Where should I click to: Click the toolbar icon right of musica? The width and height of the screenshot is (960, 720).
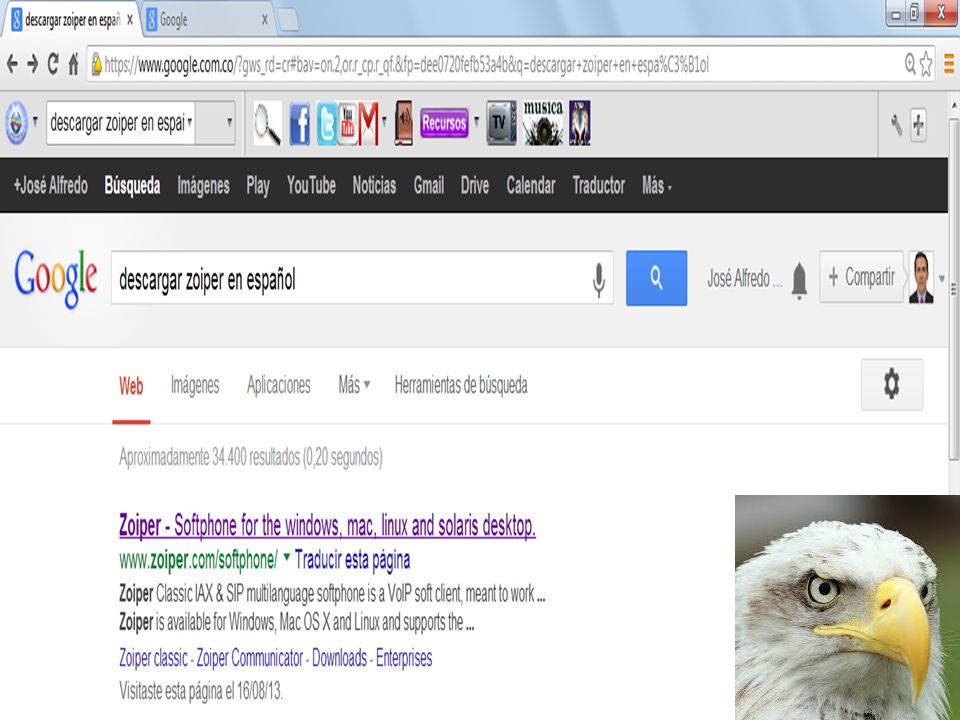(580, 124)
